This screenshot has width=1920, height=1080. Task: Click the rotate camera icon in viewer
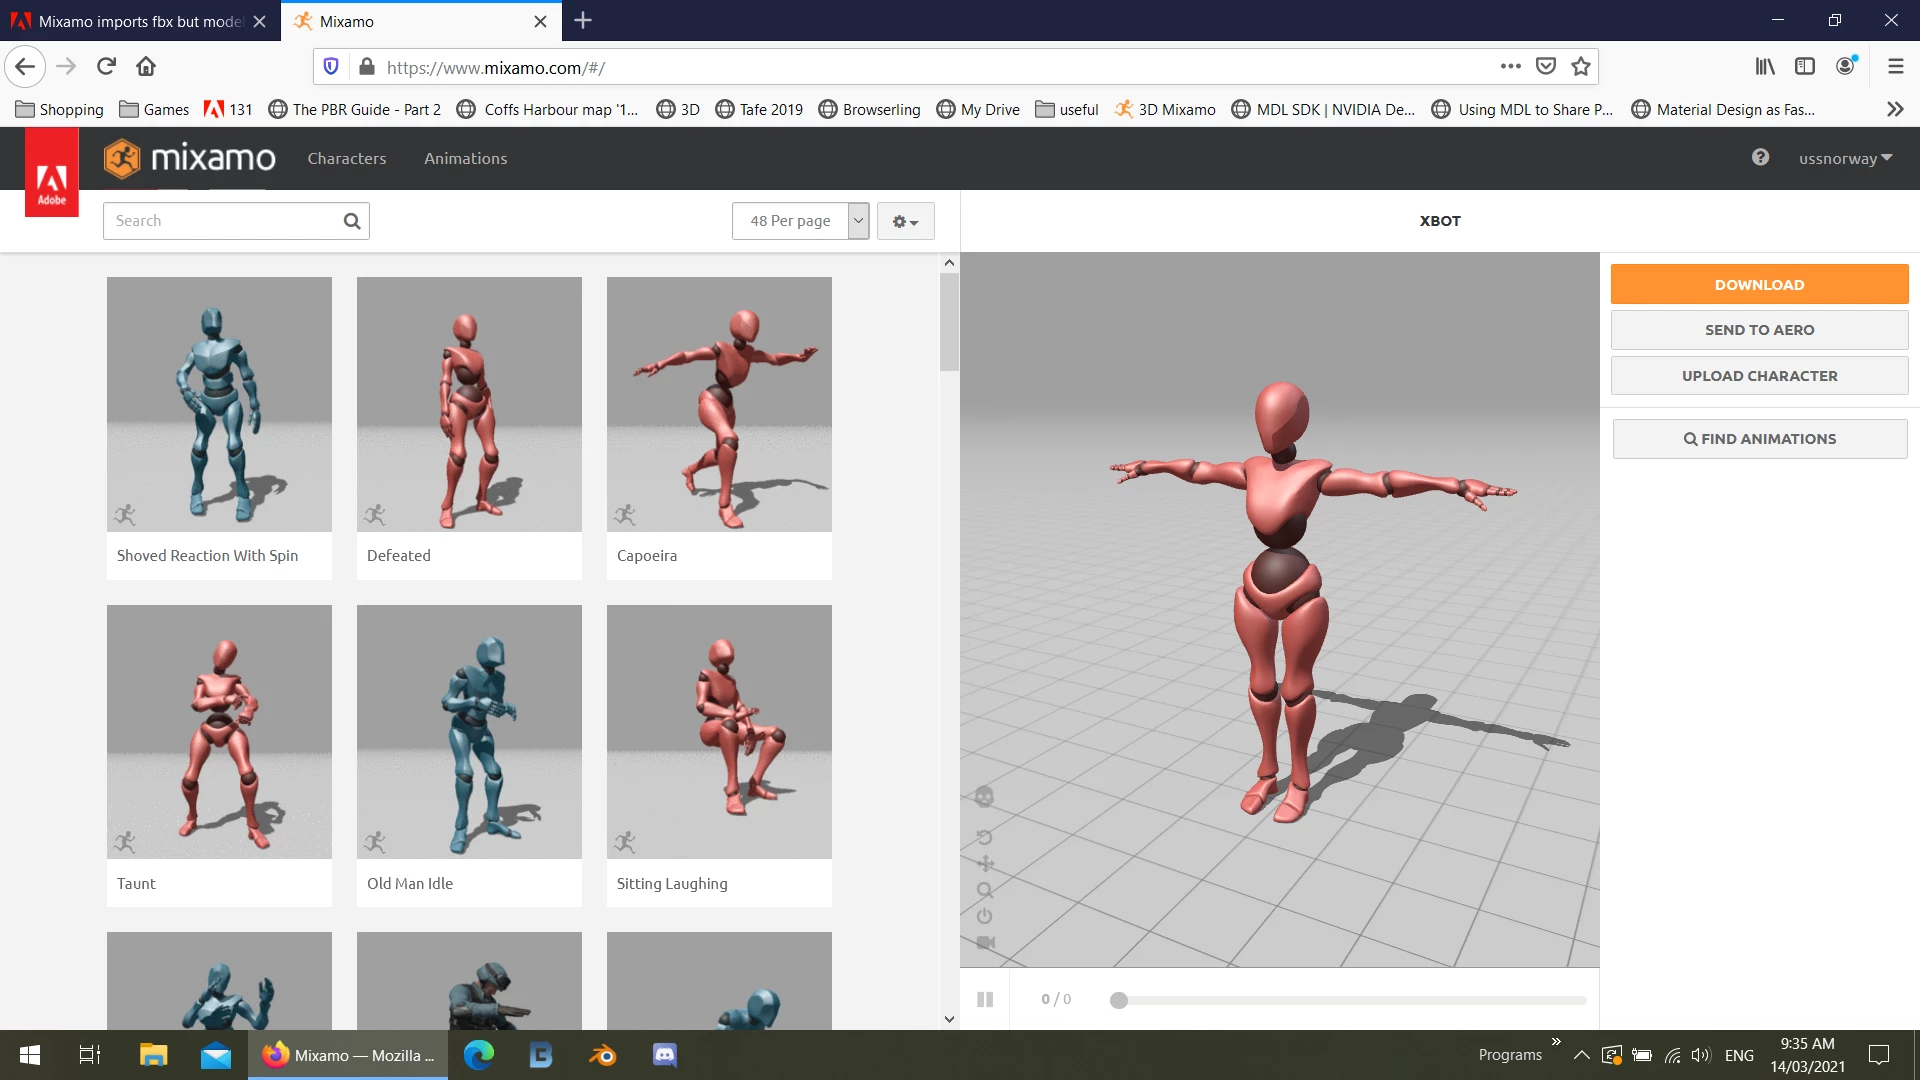[984, 837]
